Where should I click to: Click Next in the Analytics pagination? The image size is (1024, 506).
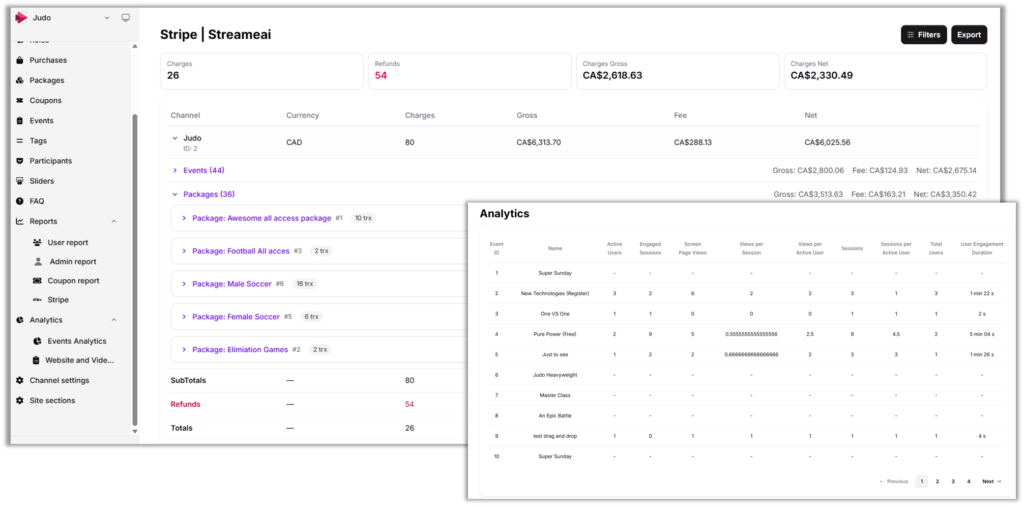[990, 481]
